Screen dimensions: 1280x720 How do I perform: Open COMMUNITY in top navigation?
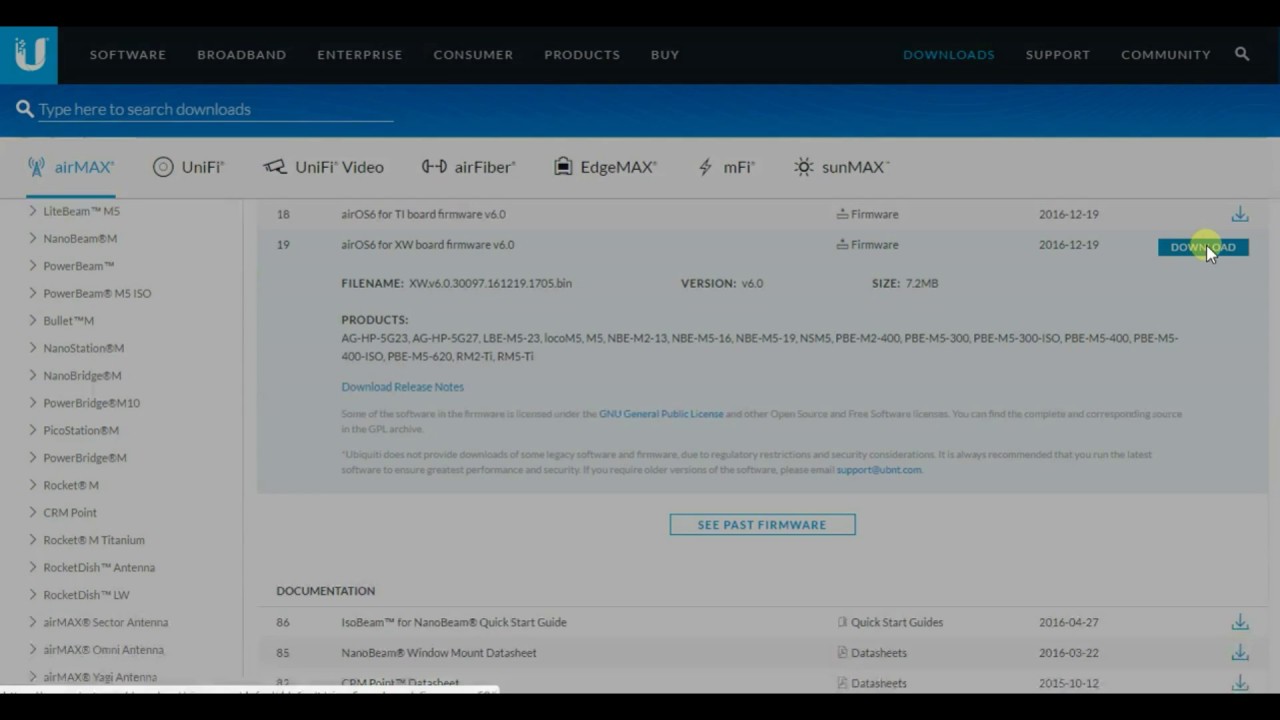point(1166,54)
